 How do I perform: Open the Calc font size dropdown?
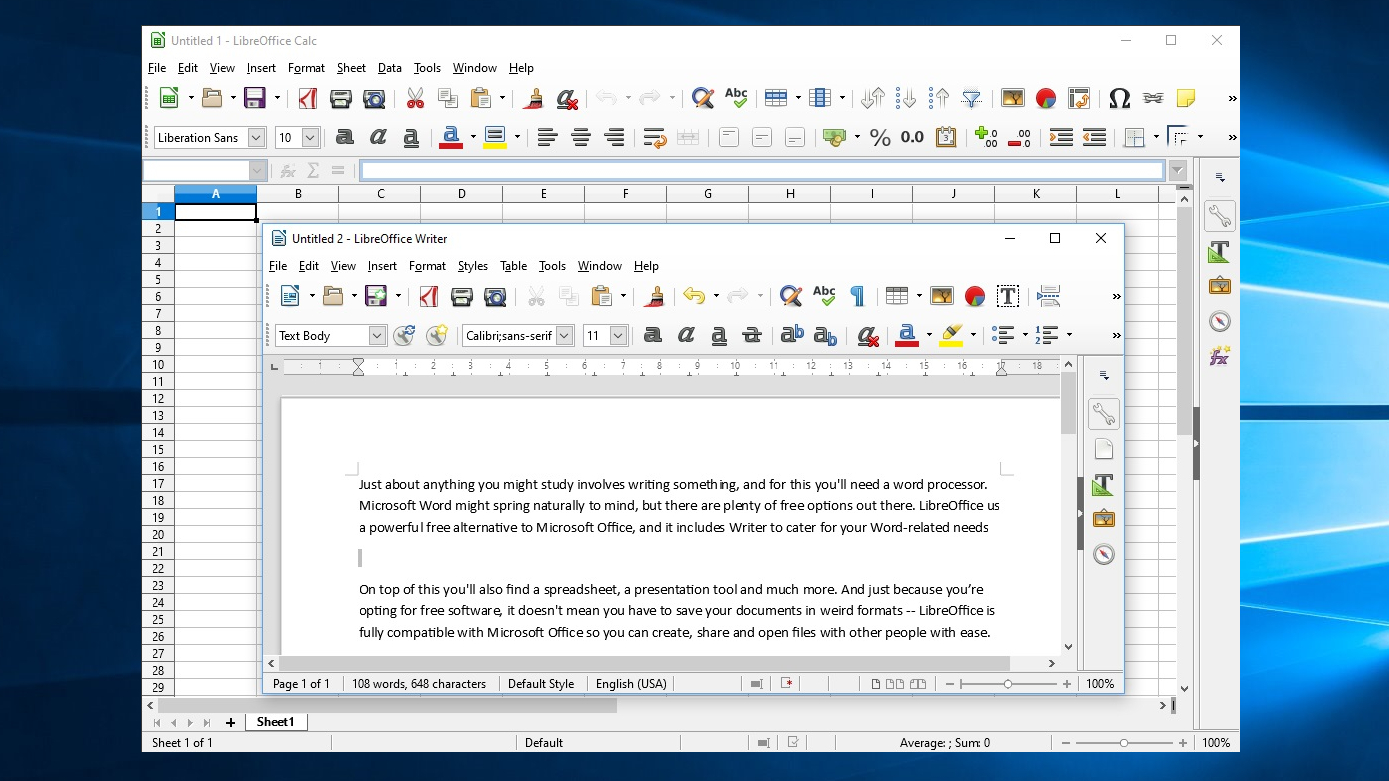(x=311, y=138)
